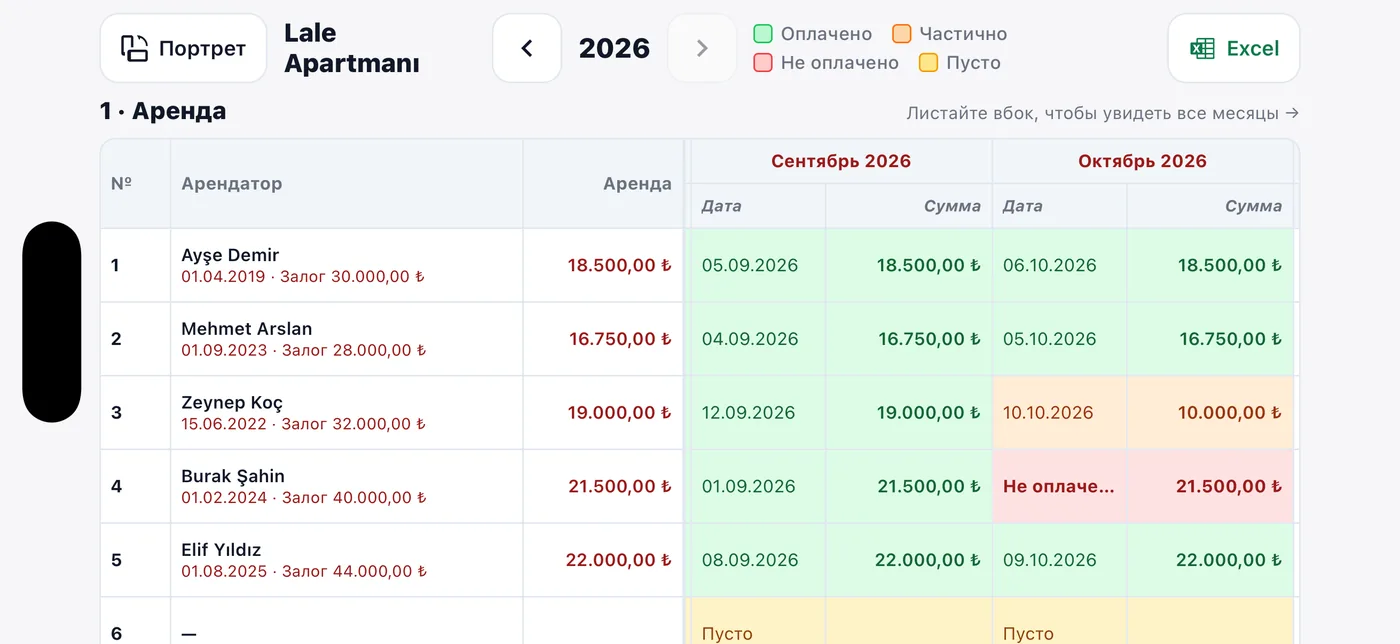Click the Не оплаче... unpaid cell for Burak Şahin
The height and width of the screenshot is (644, 1400).
[x=1060, y=487]
